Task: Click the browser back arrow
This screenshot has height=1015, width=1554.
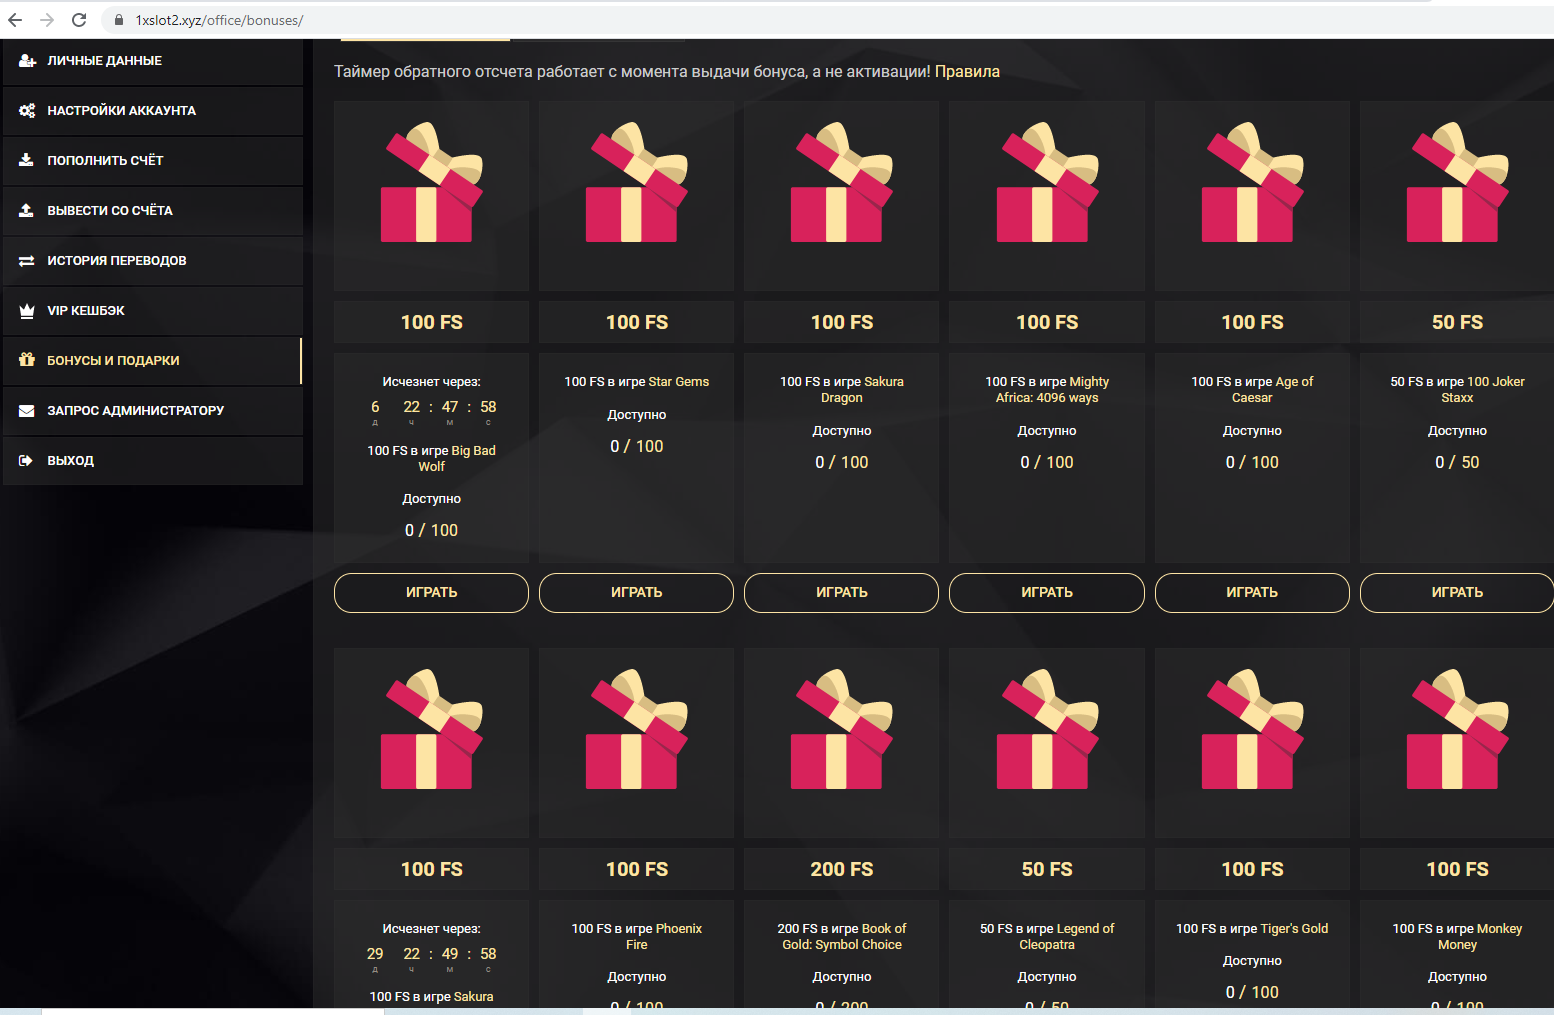Action: pyautogui.click(x=15, y=20)
